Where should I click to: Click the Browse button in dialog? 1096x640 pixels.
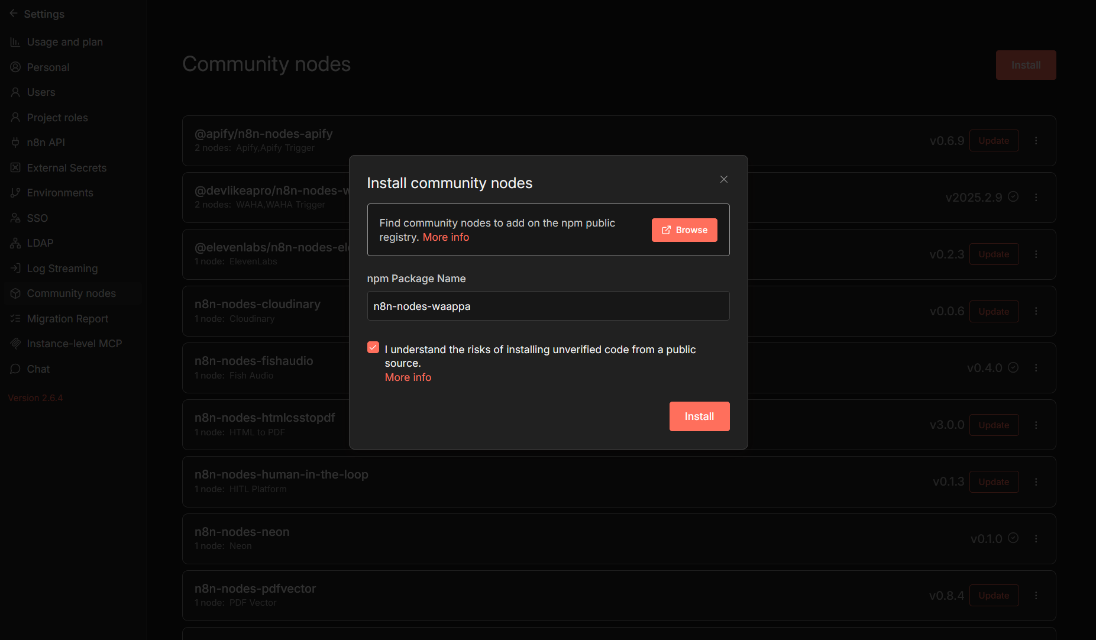tap(684, 230)
